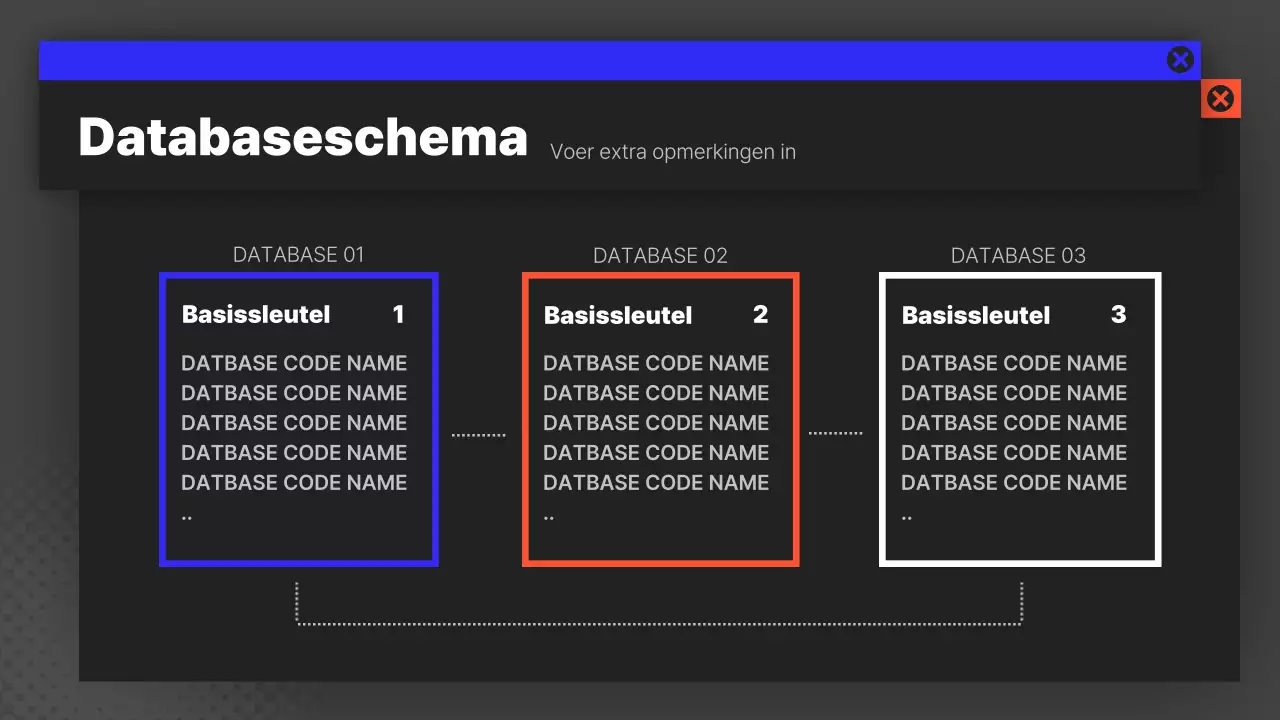
Task: Select the Basissleutel 3 key header
Action: click(975, 315)
